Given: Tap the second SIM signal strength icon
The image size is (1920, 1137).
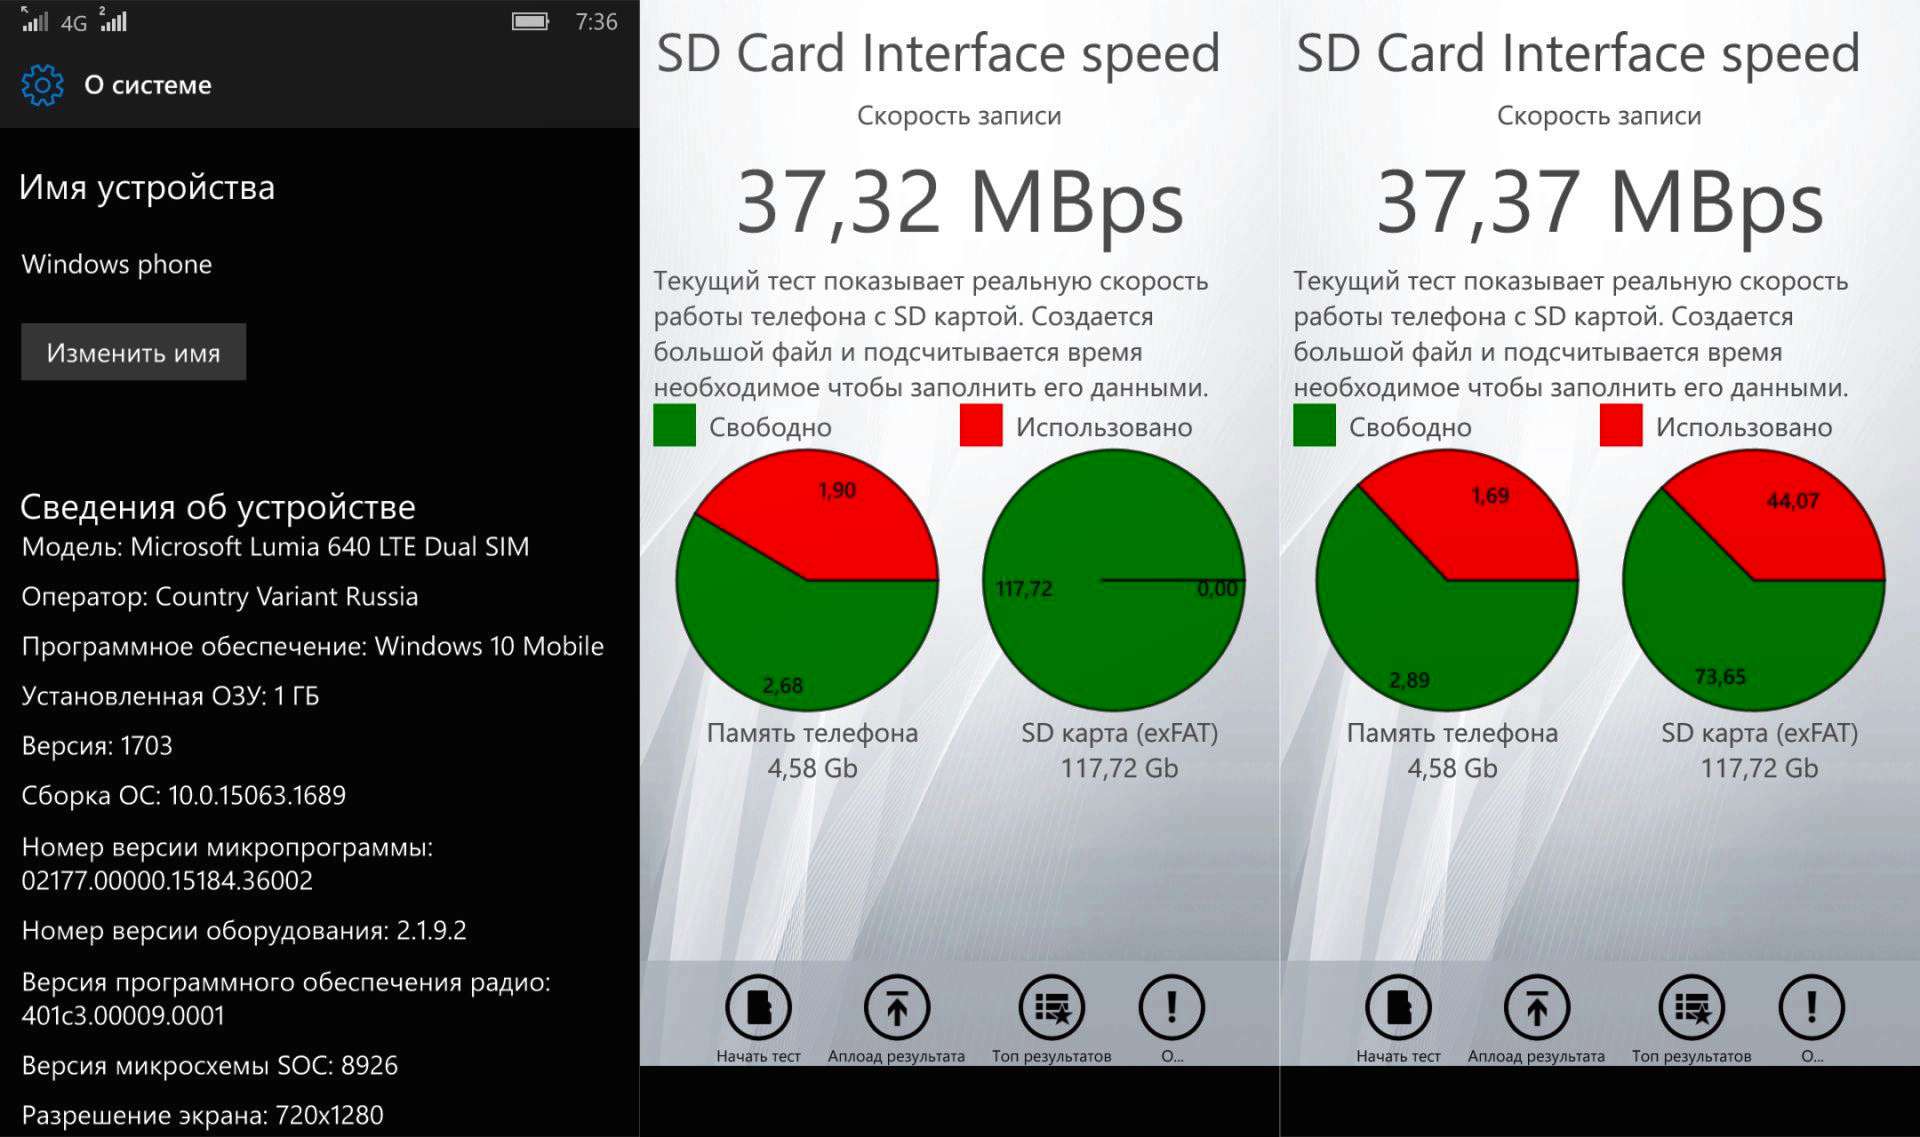Looking at the screenshot, I should click(113, 20).
